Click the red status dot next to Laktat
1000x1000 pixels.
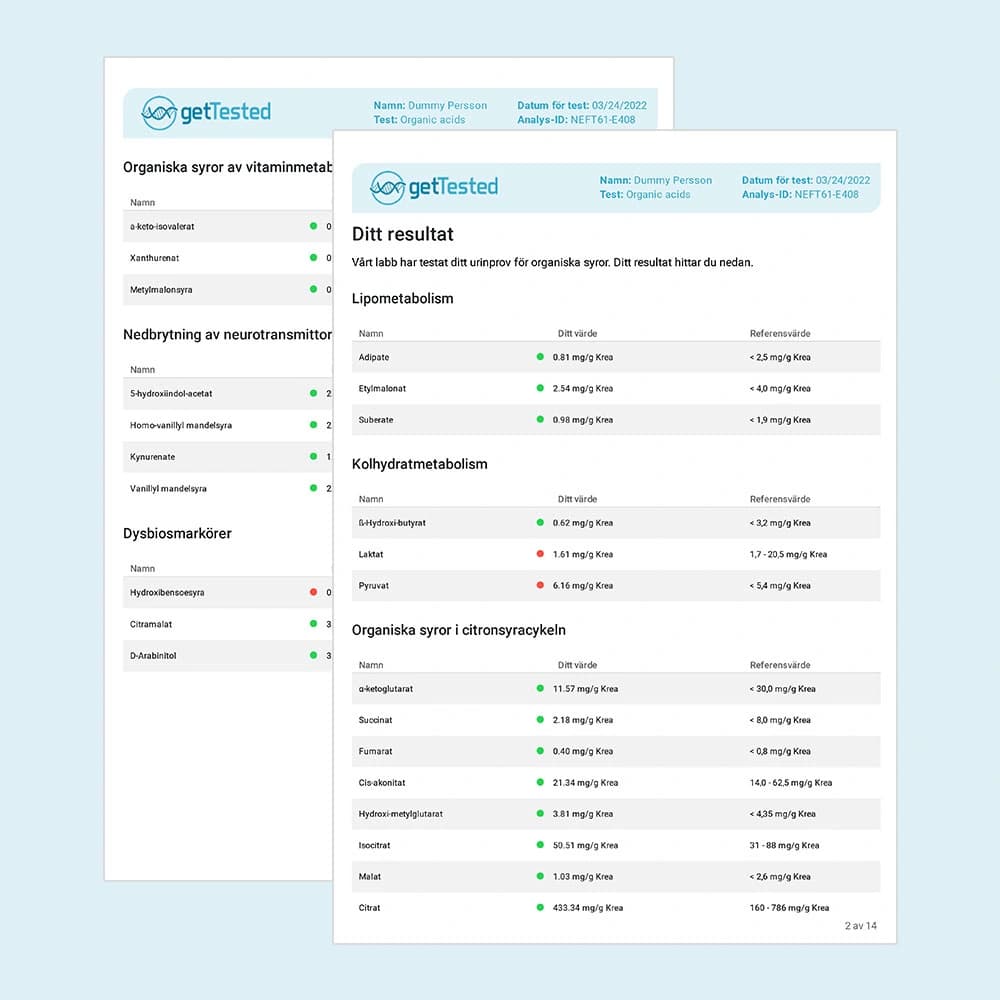pos(540,554)
